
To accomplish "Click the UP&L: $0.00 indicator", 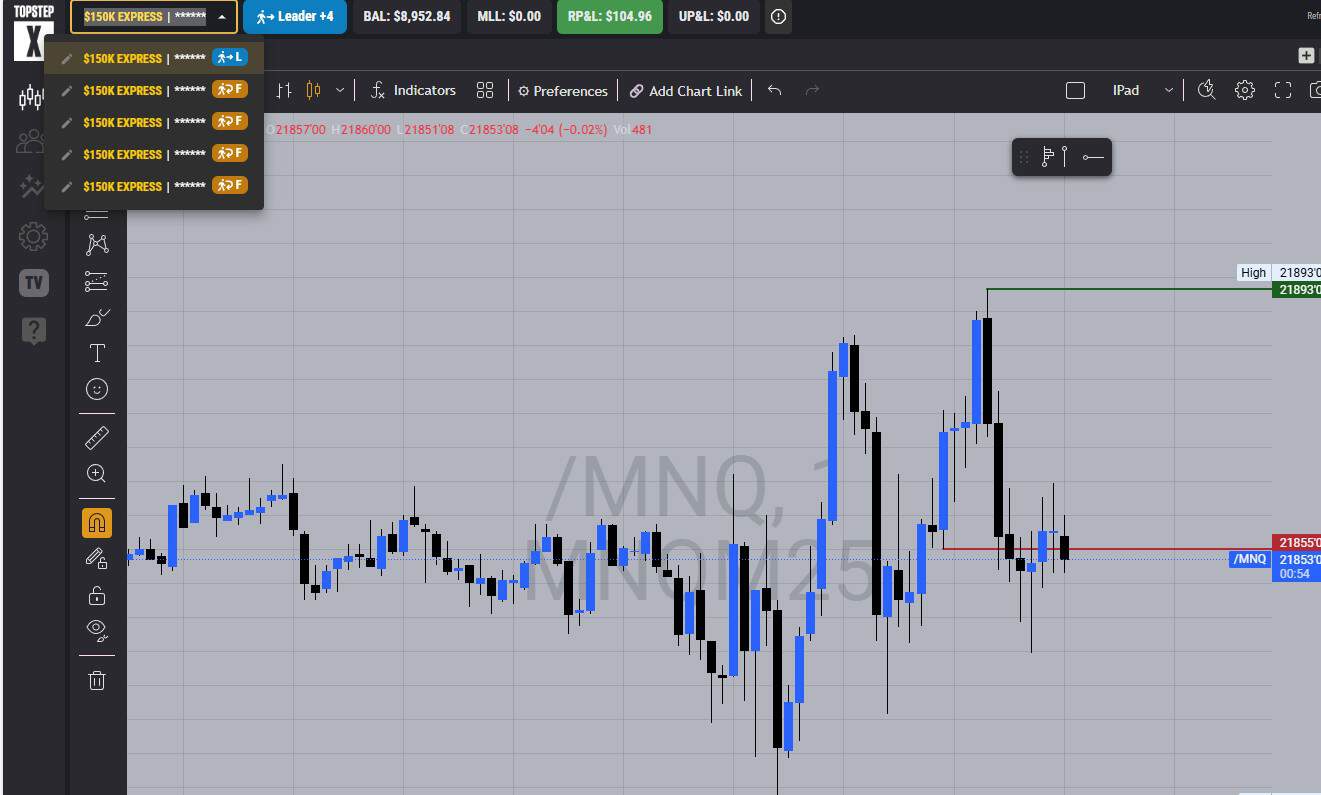I will [x=714, y=16].
